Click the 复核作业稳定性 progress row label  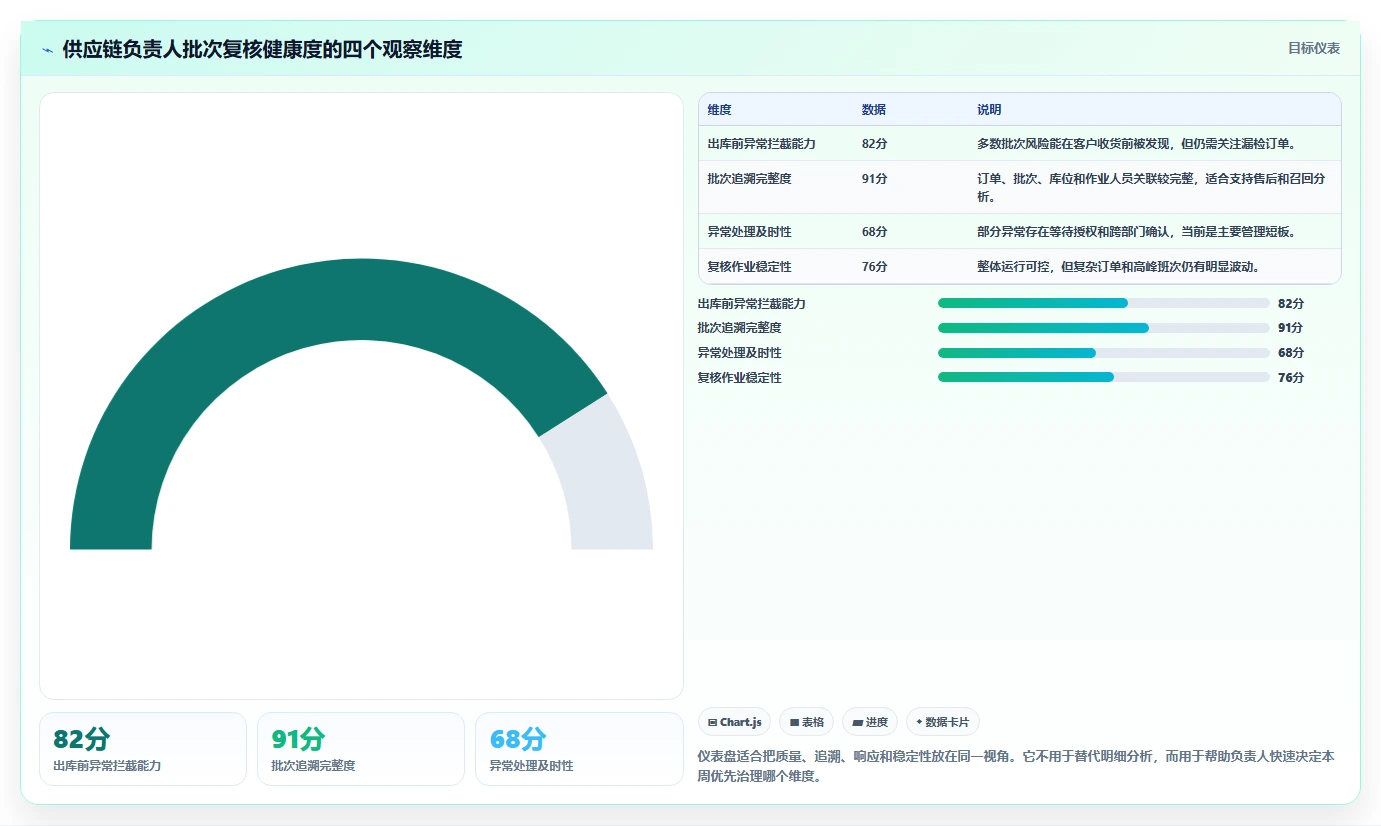coord(739,378)
